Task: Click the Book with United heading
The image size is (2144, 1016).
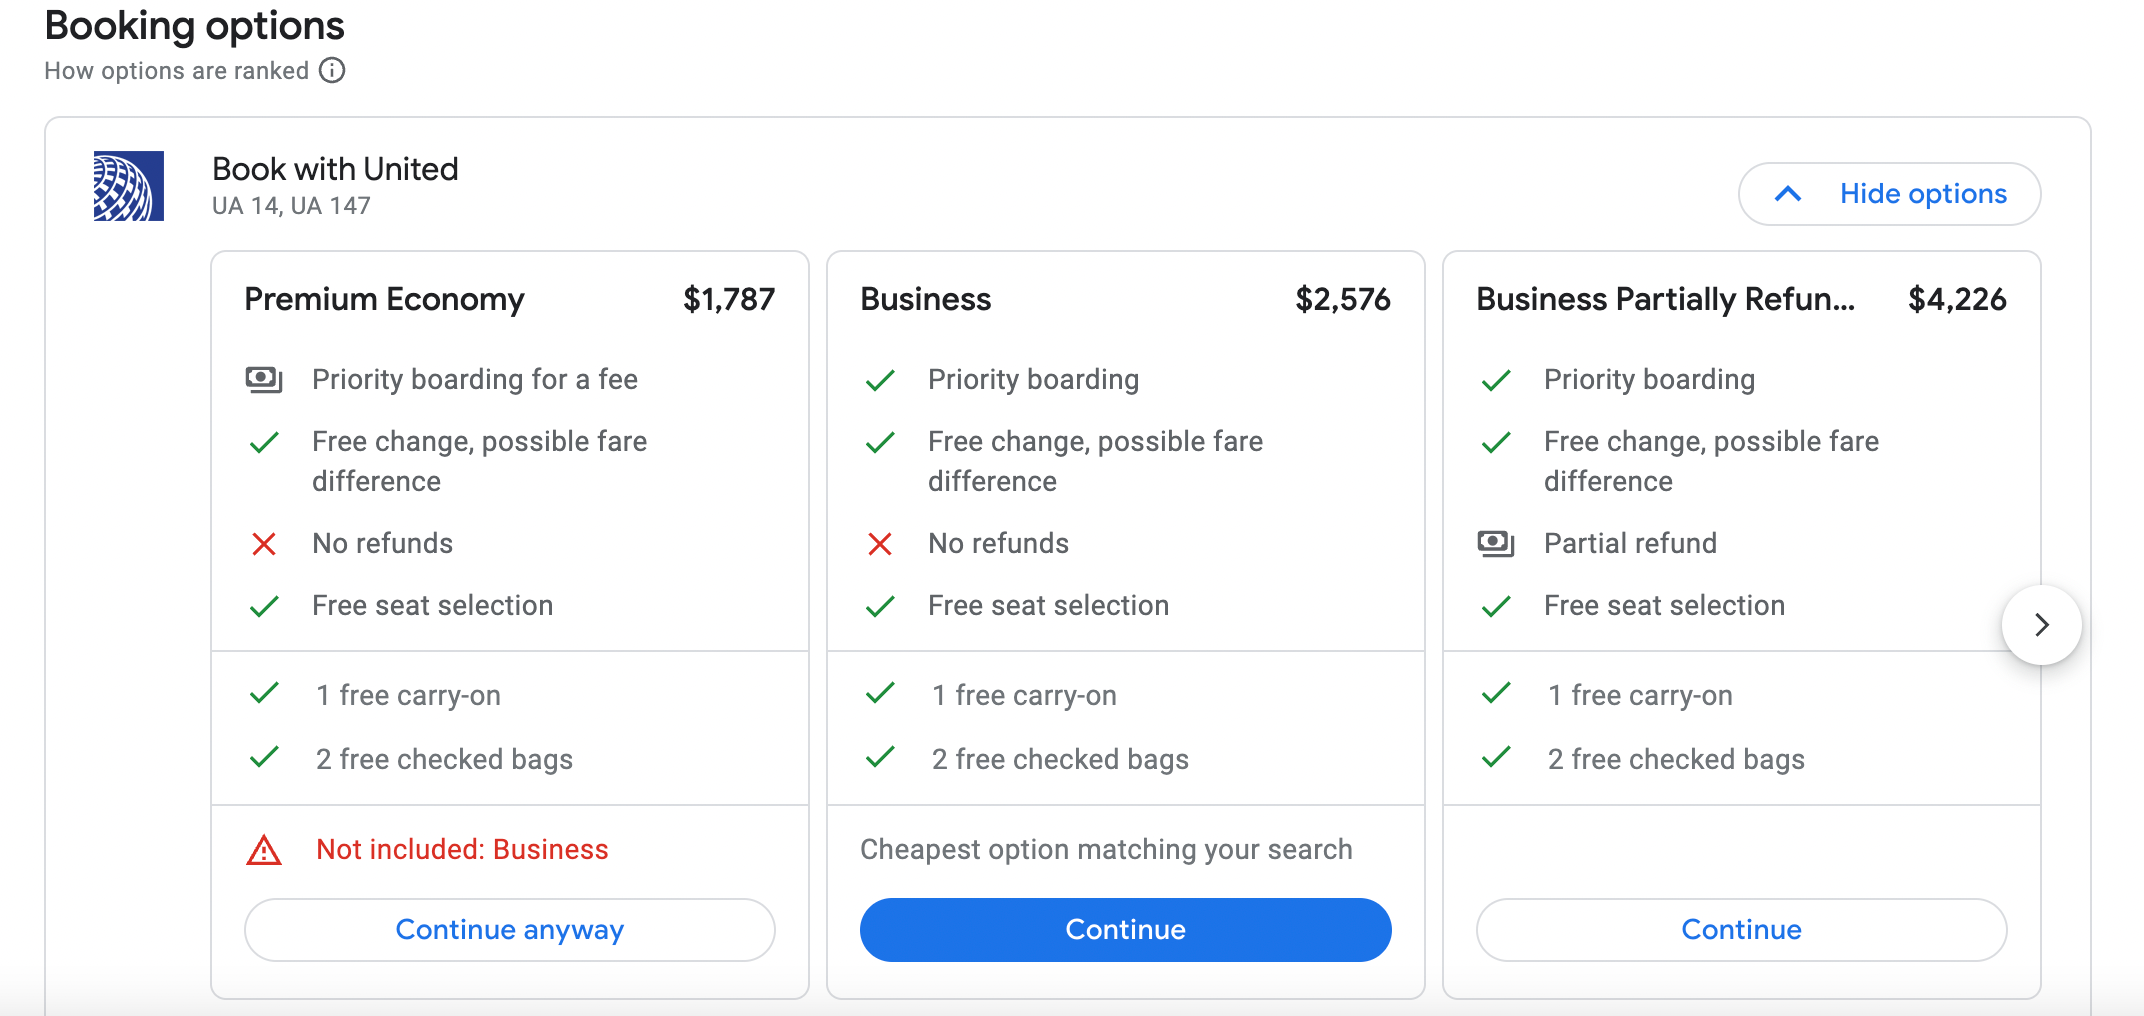Action: click(x=335, y=169)
